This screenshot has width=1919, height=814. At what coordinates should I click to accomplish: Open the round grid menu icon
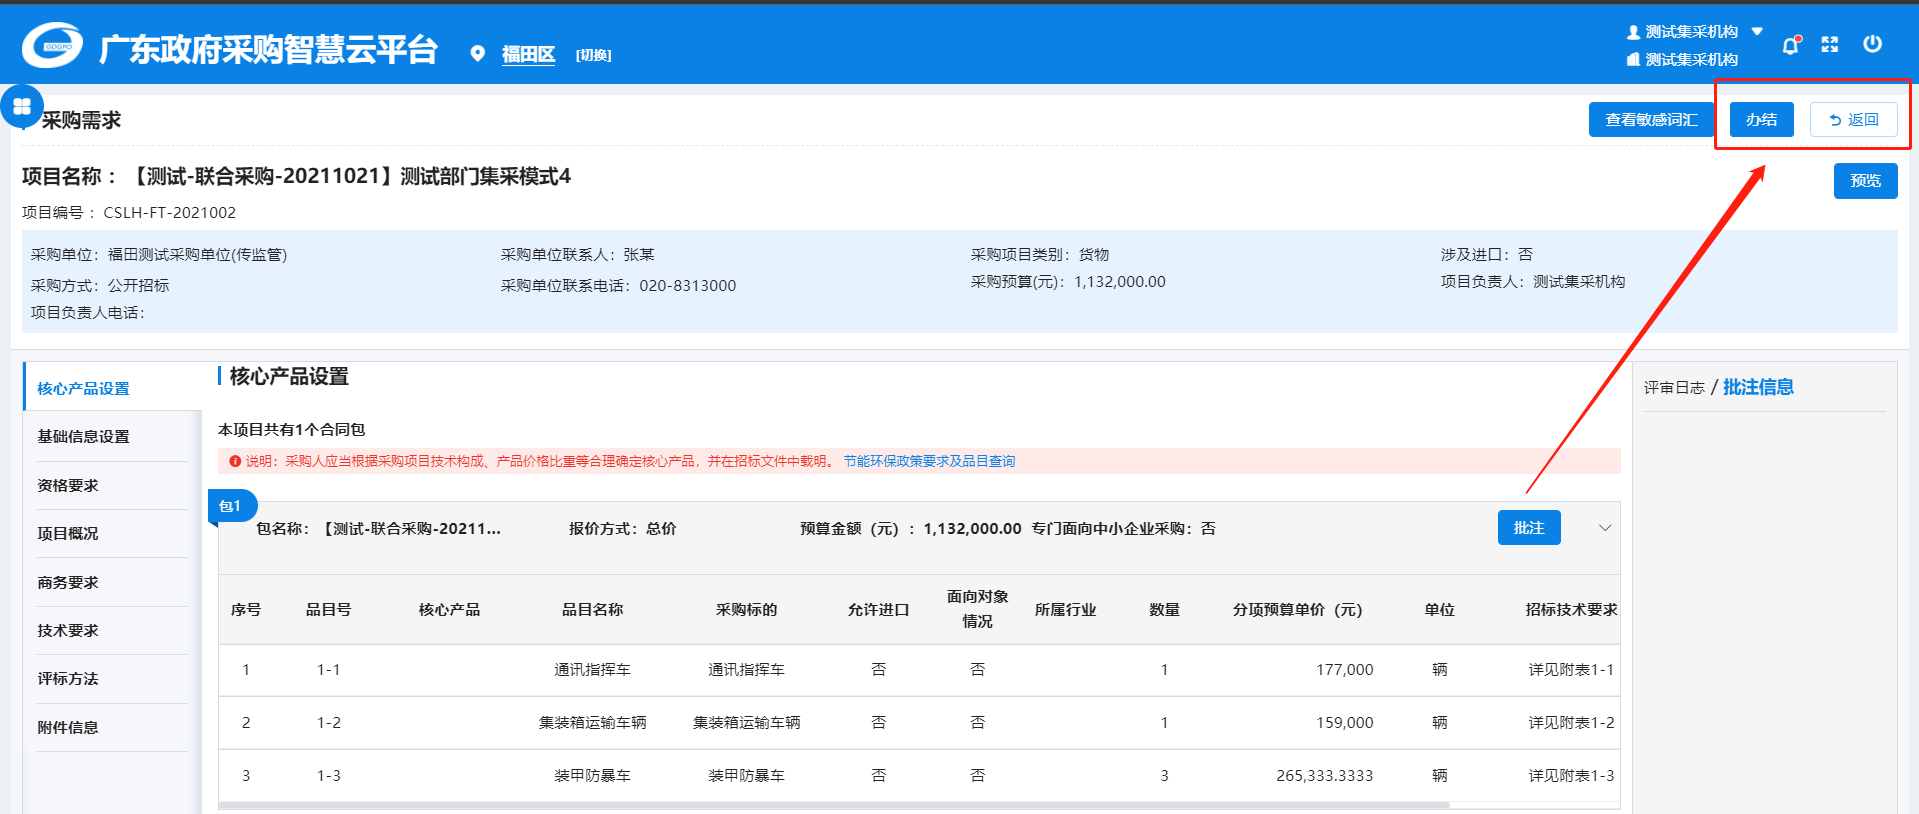coord(22,106)
